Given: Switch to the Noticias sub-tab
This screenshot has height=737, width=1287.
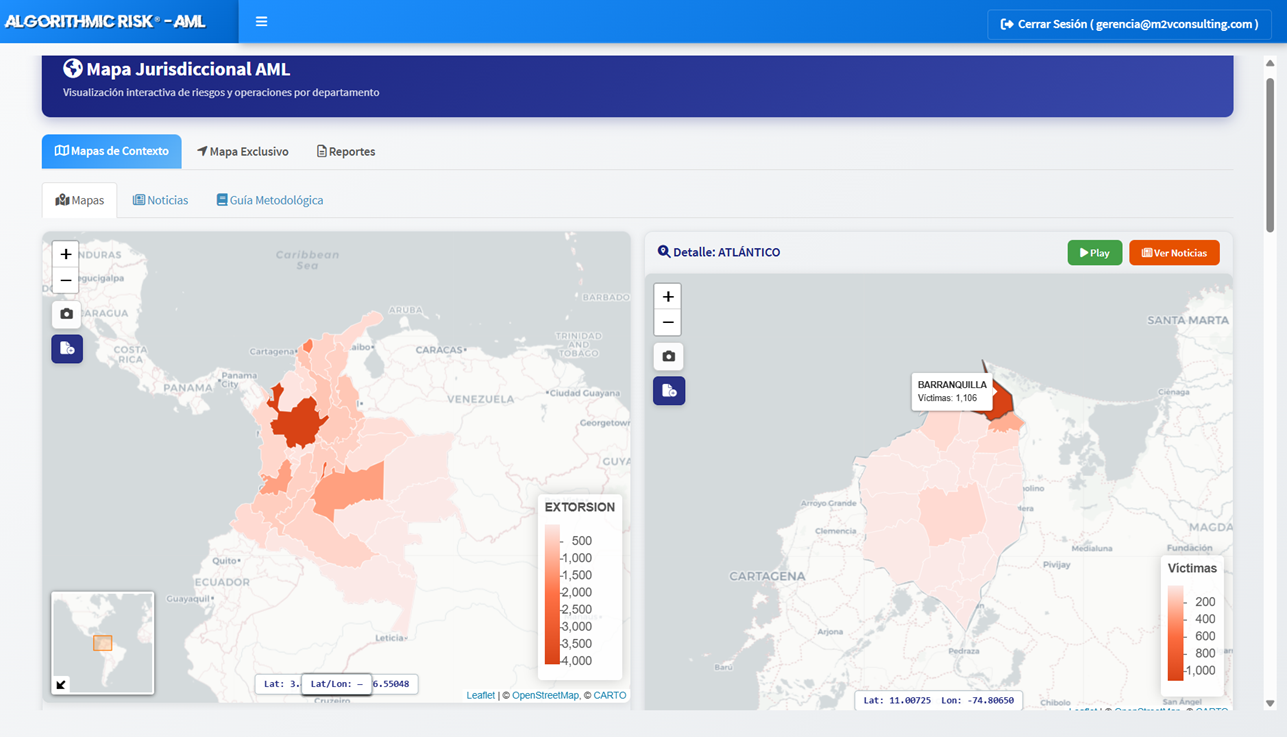Looking at the screenshot, I should (160, 200).
